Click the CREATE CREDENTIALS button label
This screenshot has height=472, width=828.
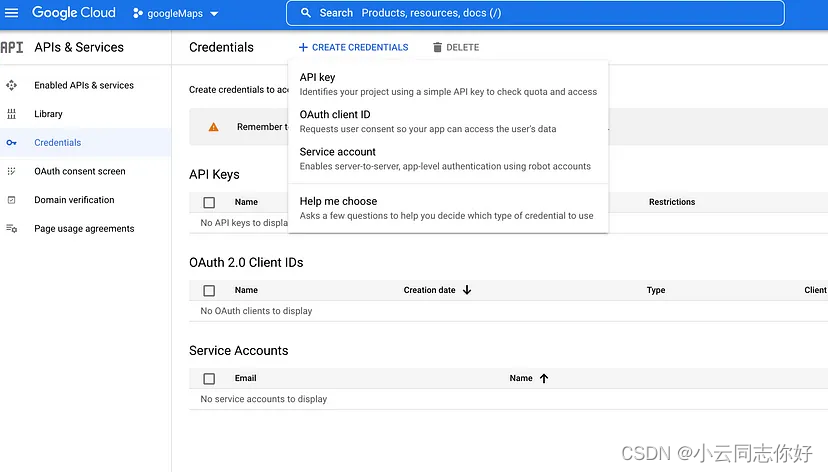coord(360,48)
